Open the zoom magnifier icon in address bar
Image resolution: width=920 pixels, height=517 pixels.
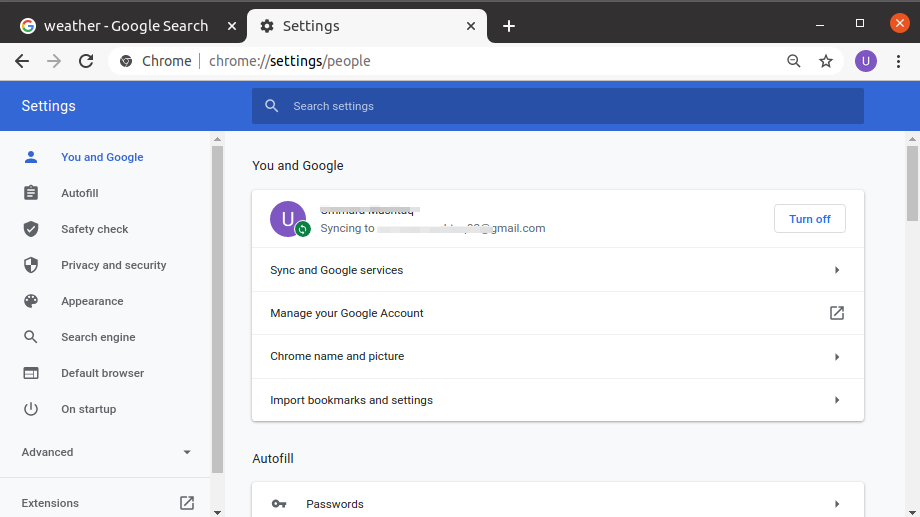pyautogui.click(x=794, y=61)
